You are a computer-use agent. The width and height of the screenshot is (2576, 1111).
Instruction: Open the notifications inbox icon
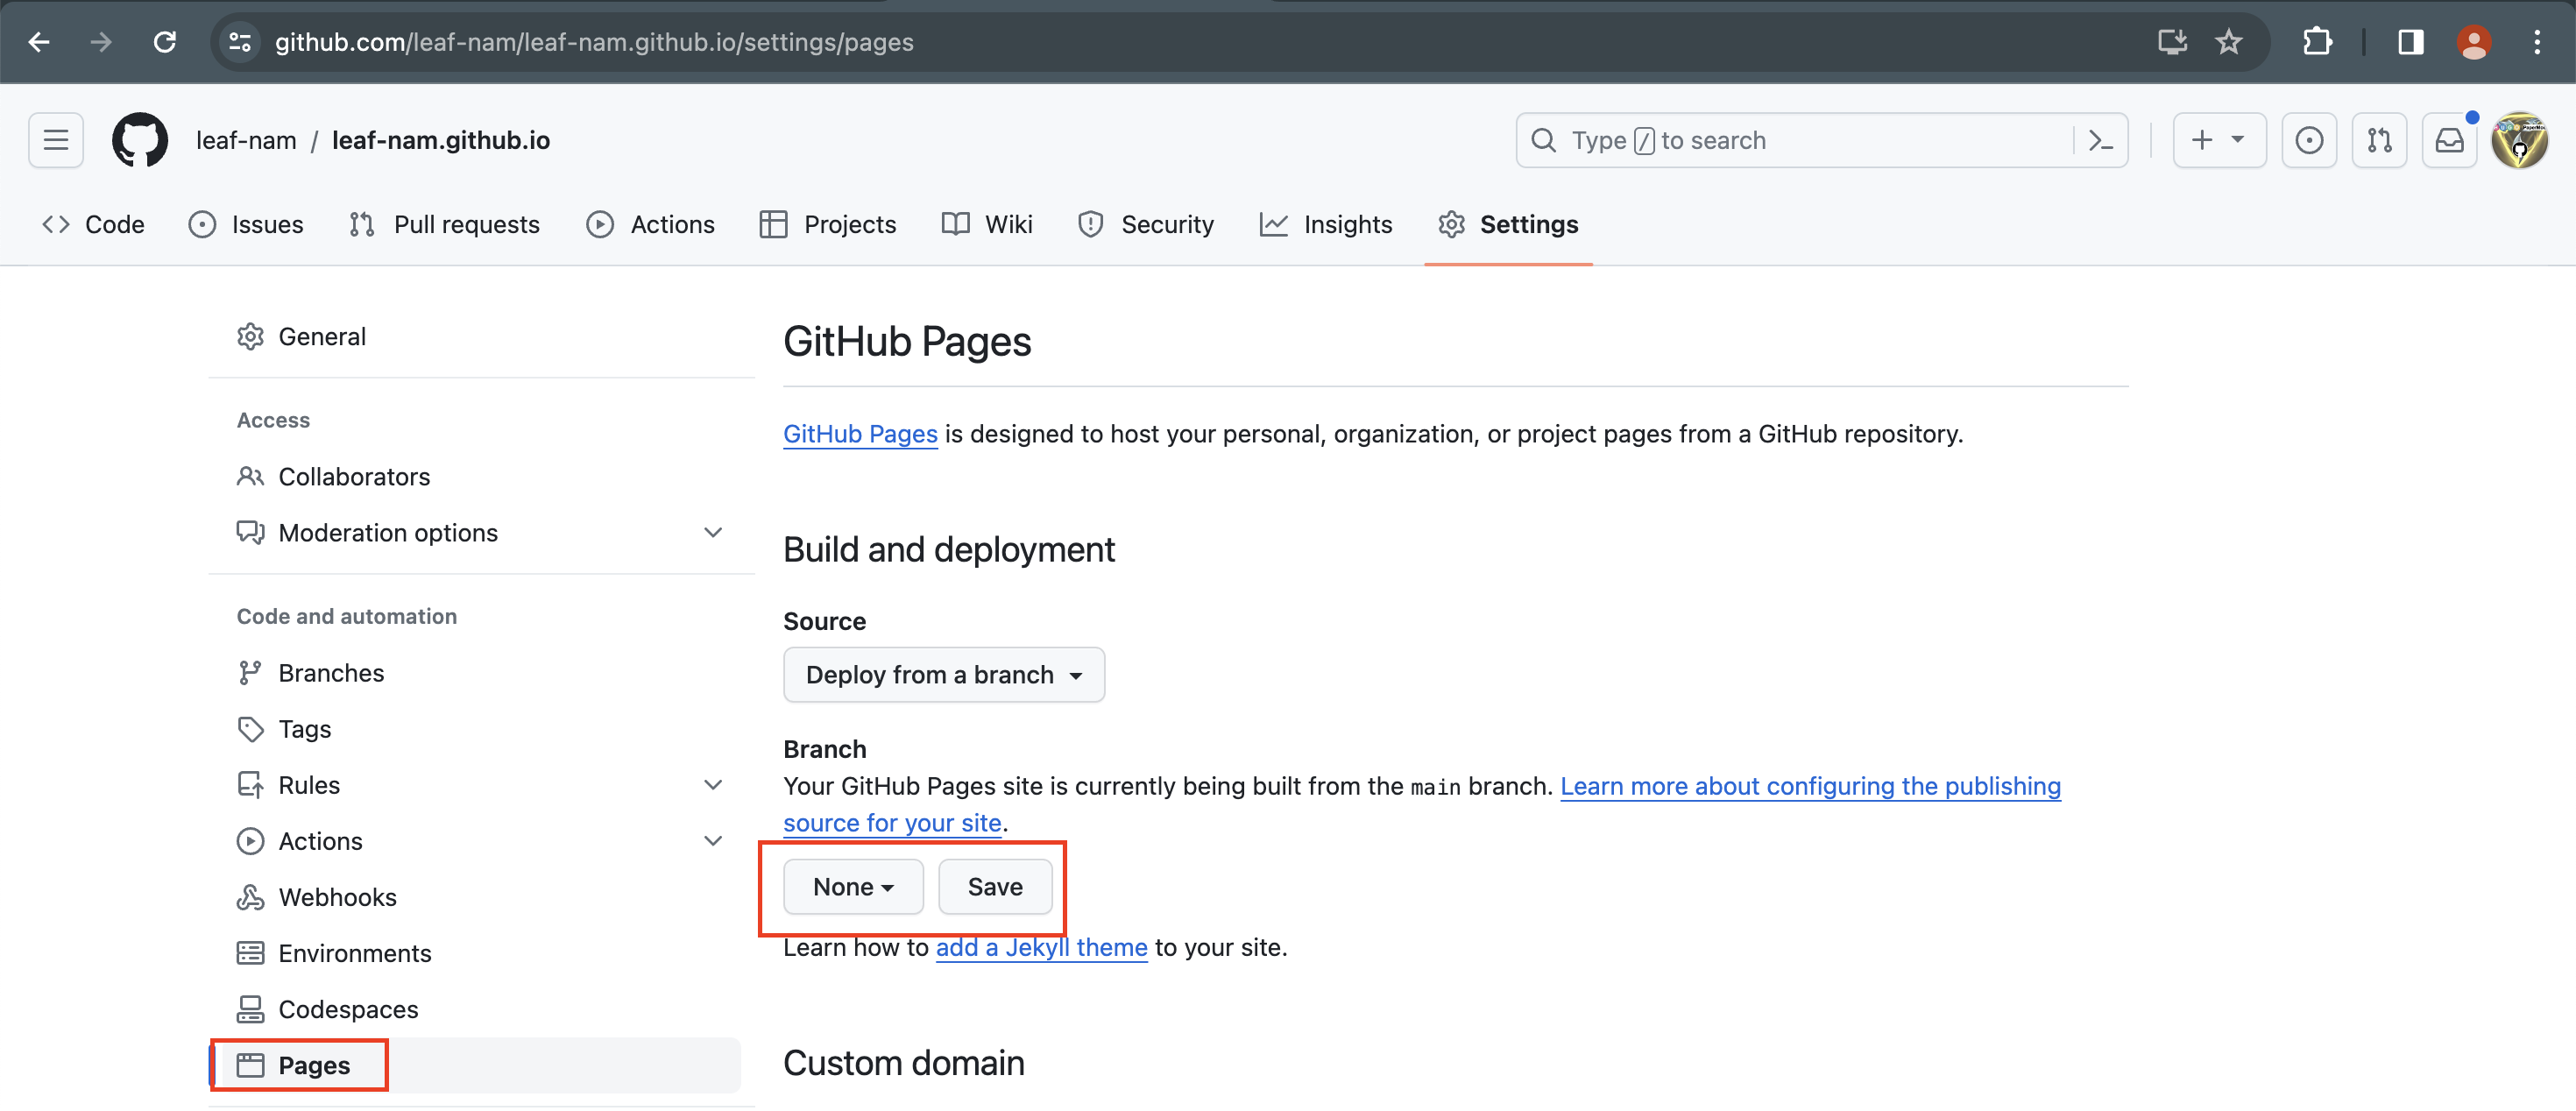coord(2449,140)
